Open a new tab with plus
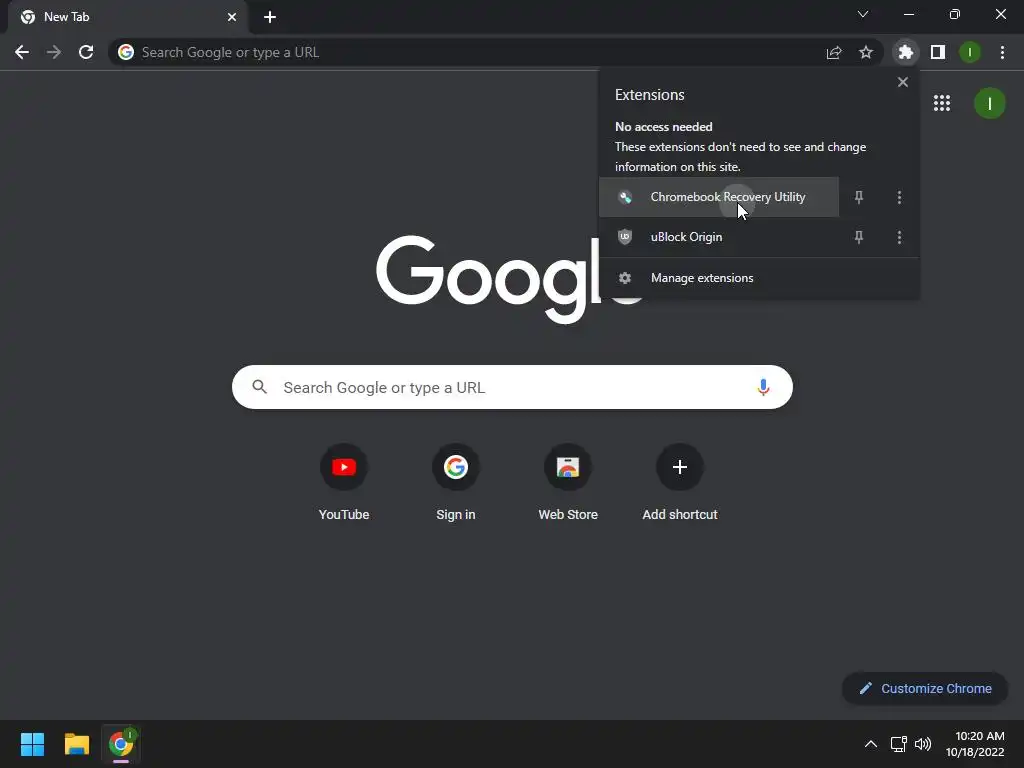Image resolution: width=1024 pixels, height=768 pixels. point(270,17)
